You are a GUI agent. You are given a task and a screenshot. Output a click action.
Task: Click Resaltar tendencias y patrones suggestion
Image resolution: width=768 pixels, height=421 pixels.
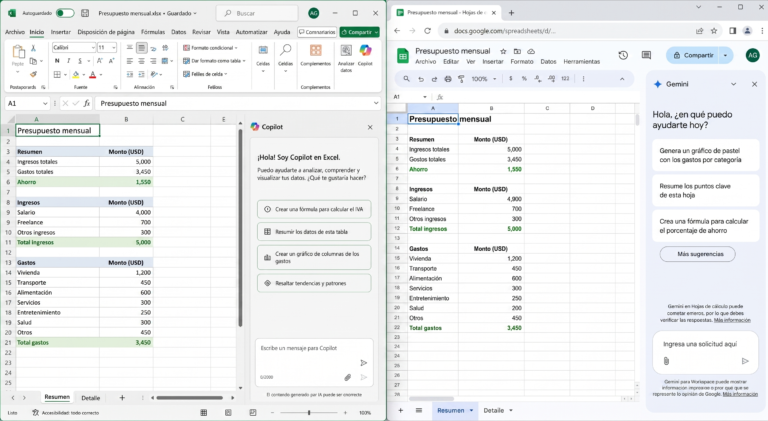(x=314, y=283)
